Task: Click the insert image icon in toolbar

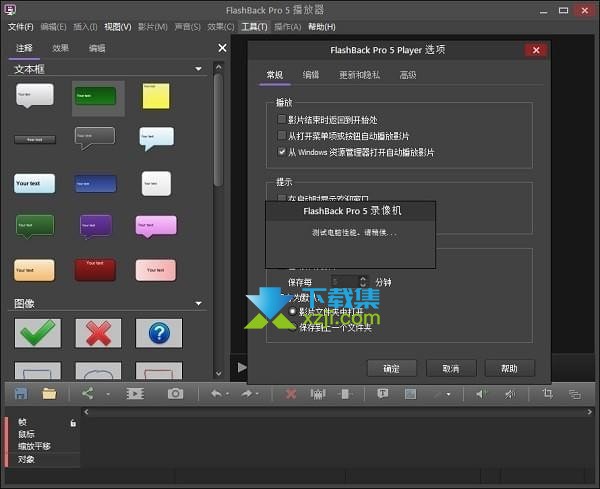Action: 410,394
